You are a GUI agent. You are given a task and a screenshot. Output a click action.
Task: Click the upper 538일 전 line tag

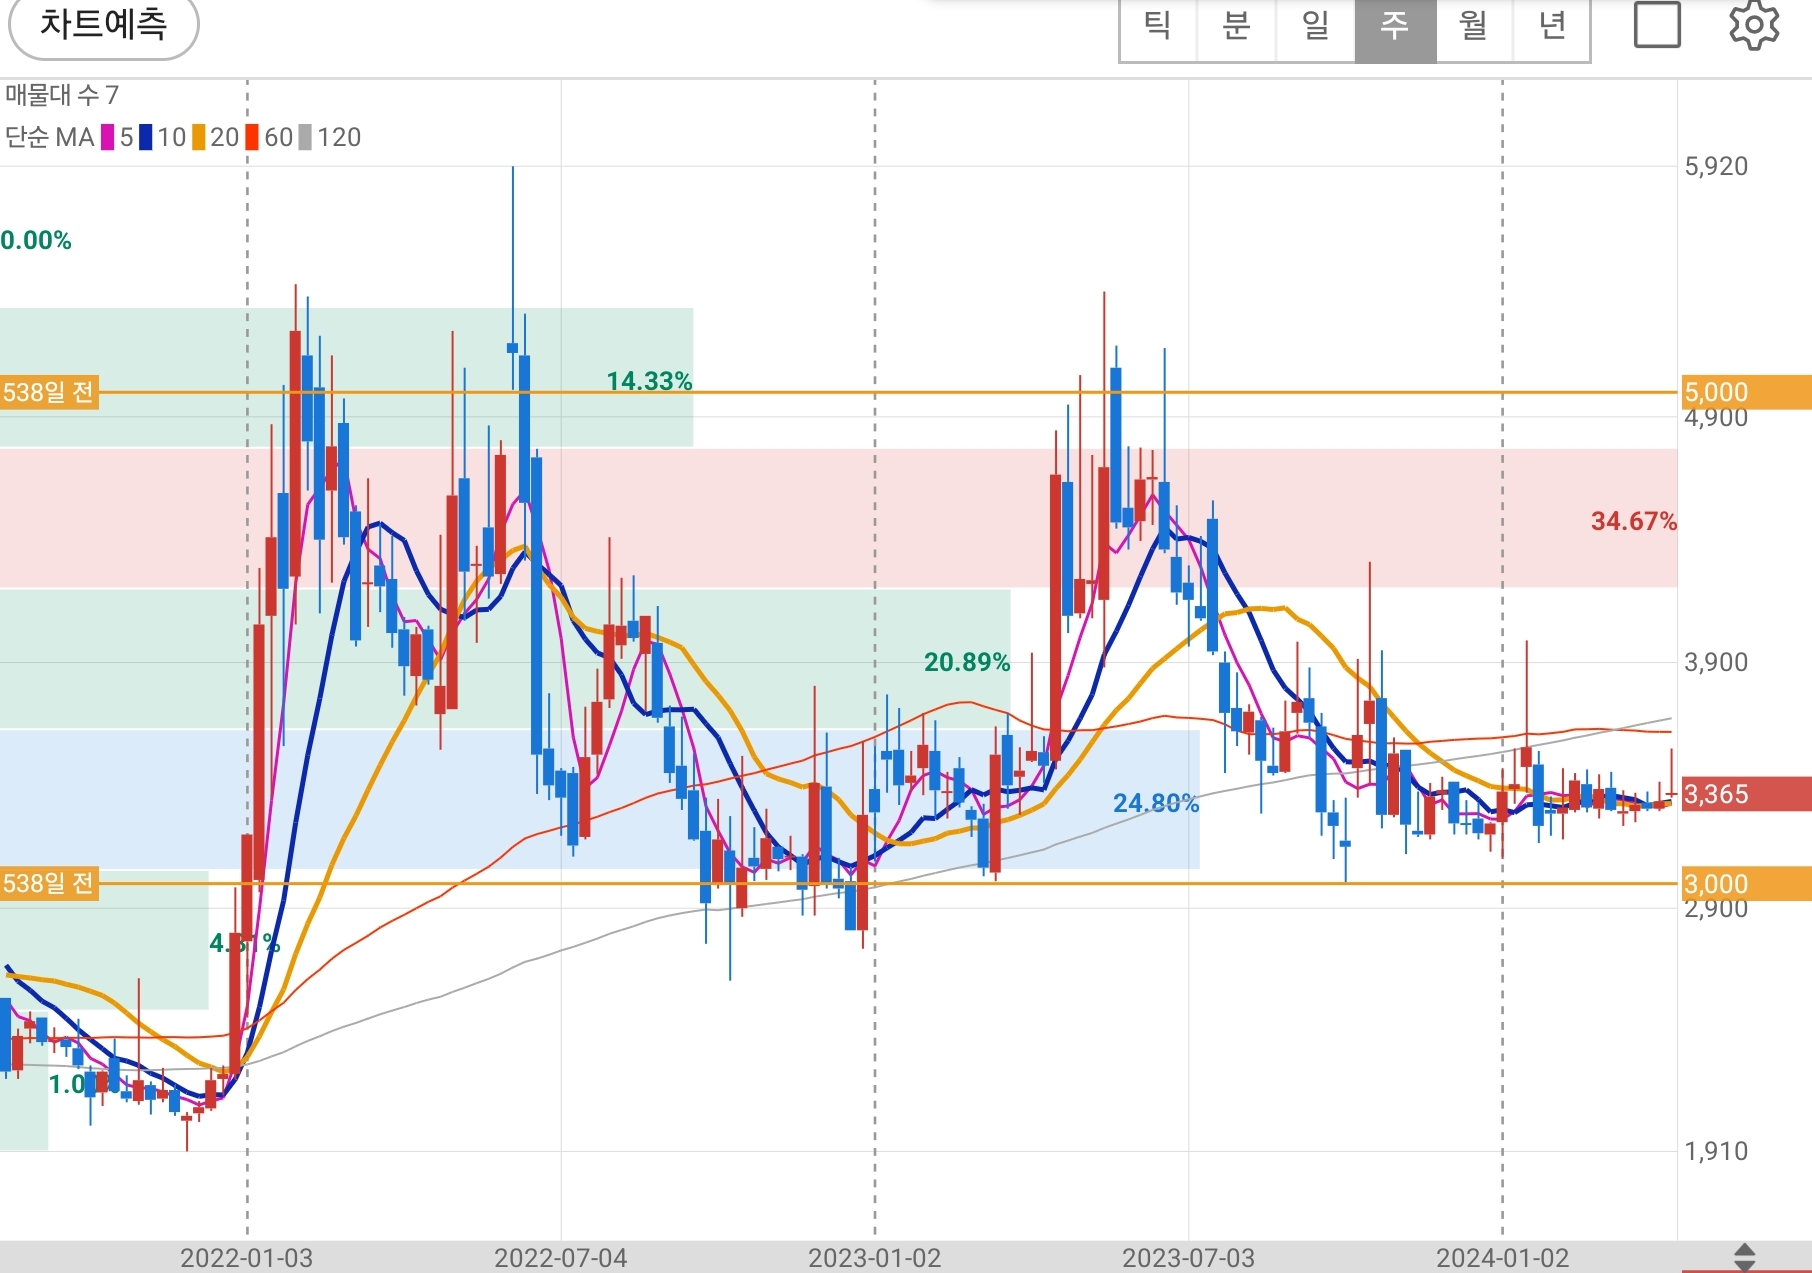tap(49, 392)
